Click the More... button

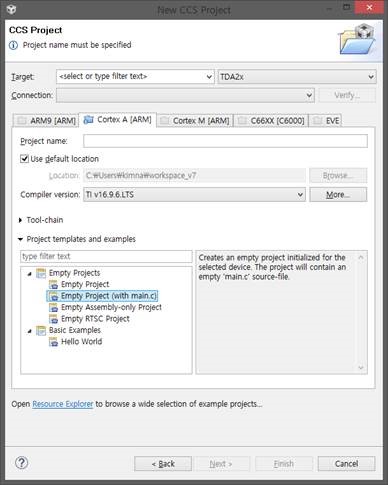pyautogui.click(x=338, y=194)
